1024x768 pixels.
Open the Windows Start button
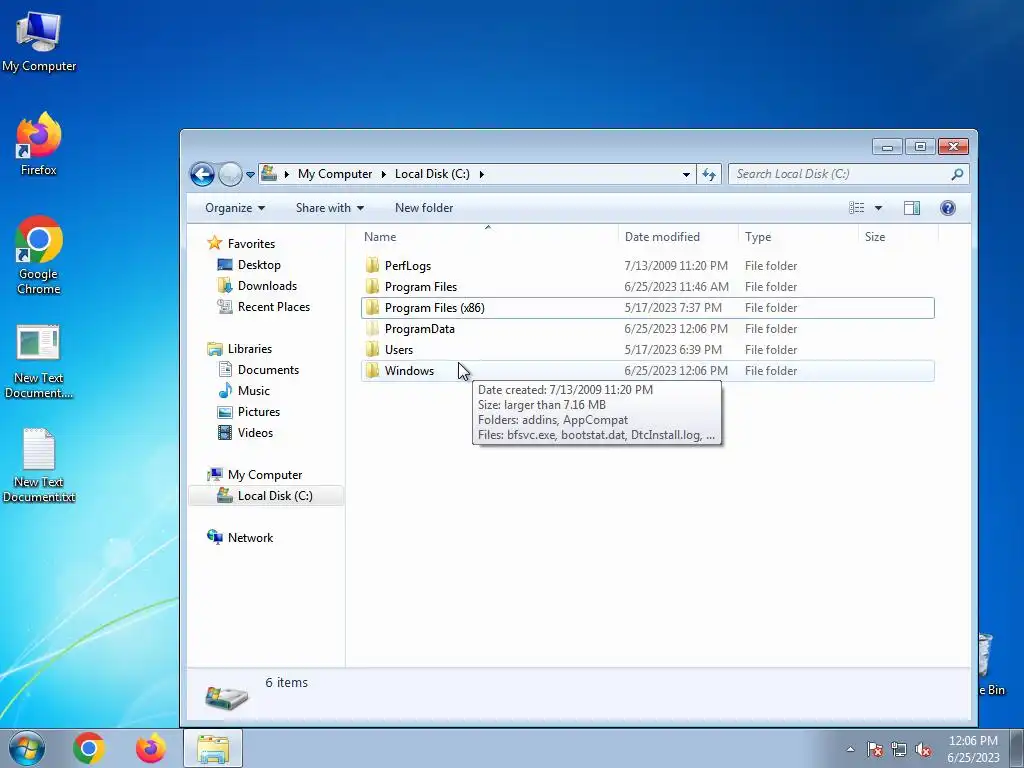point(25,748)
